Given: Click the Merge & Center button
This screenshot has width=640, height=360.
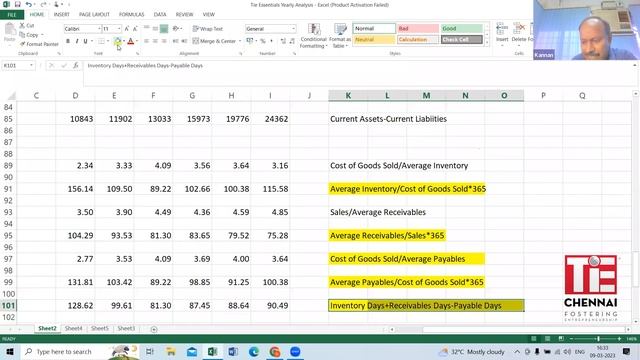Looking at the screenshot, I should [214, 41].
